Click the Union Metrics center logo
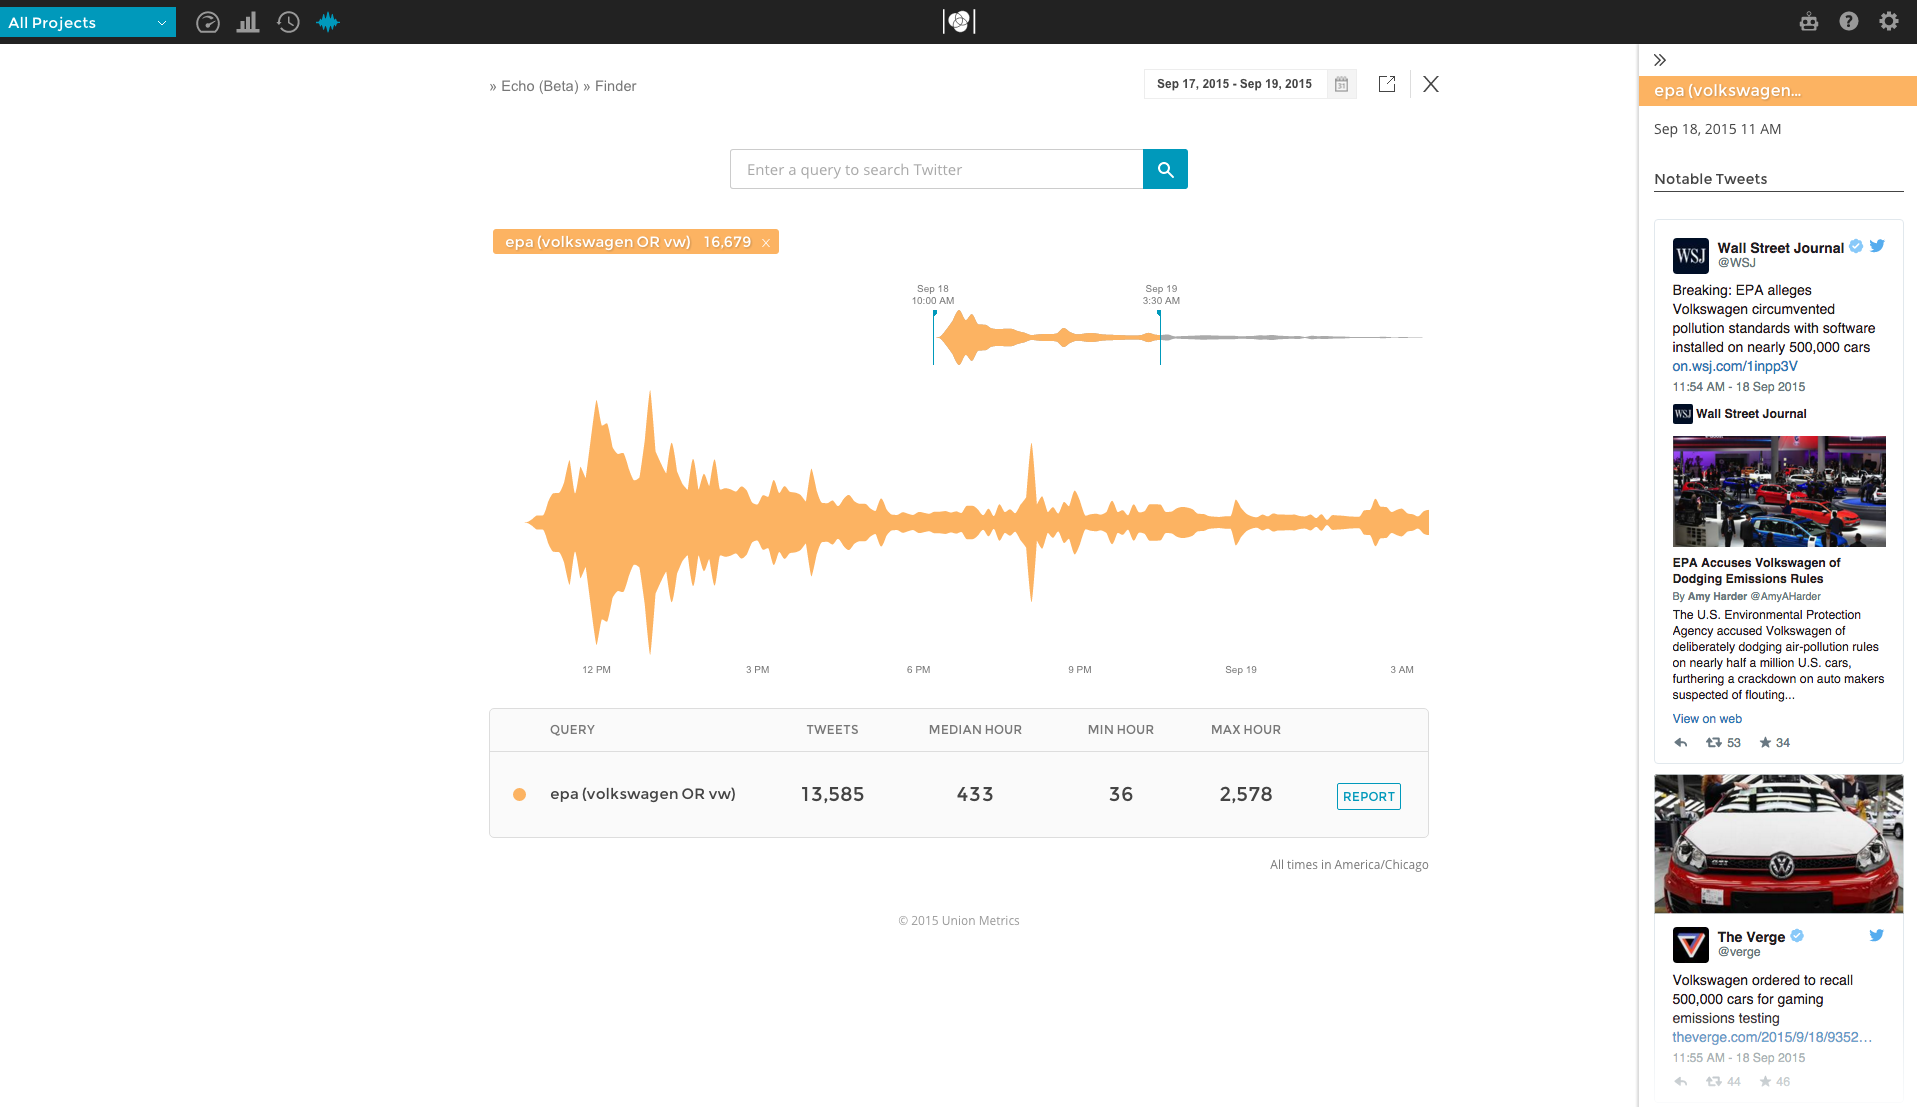This screenshot has height=1107, width=1917. click(x=959, y=21)
